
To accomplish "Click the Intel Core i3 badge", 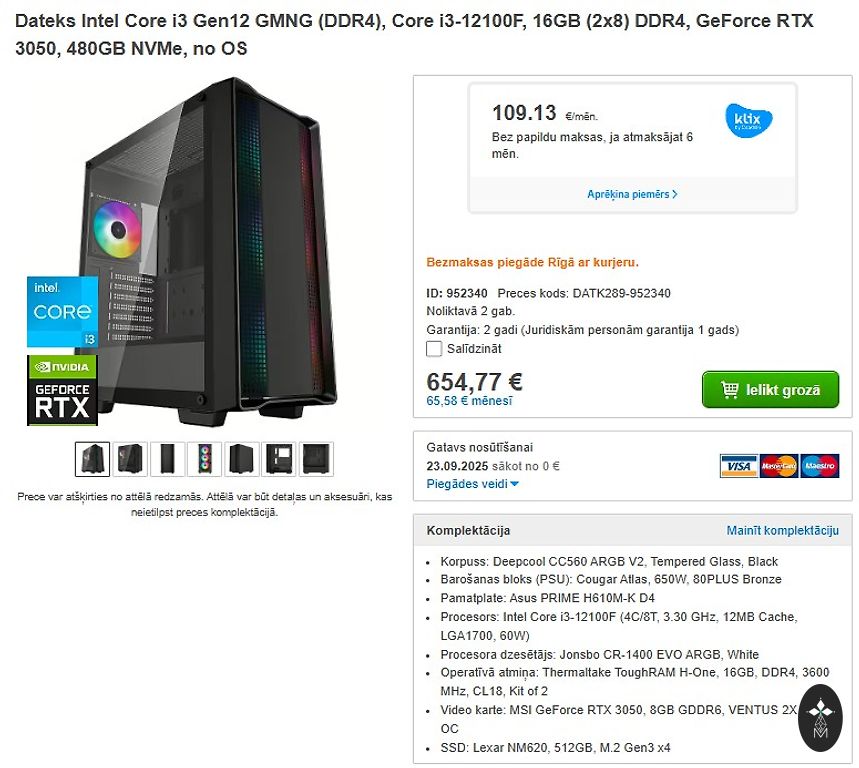I will [62, 311].
